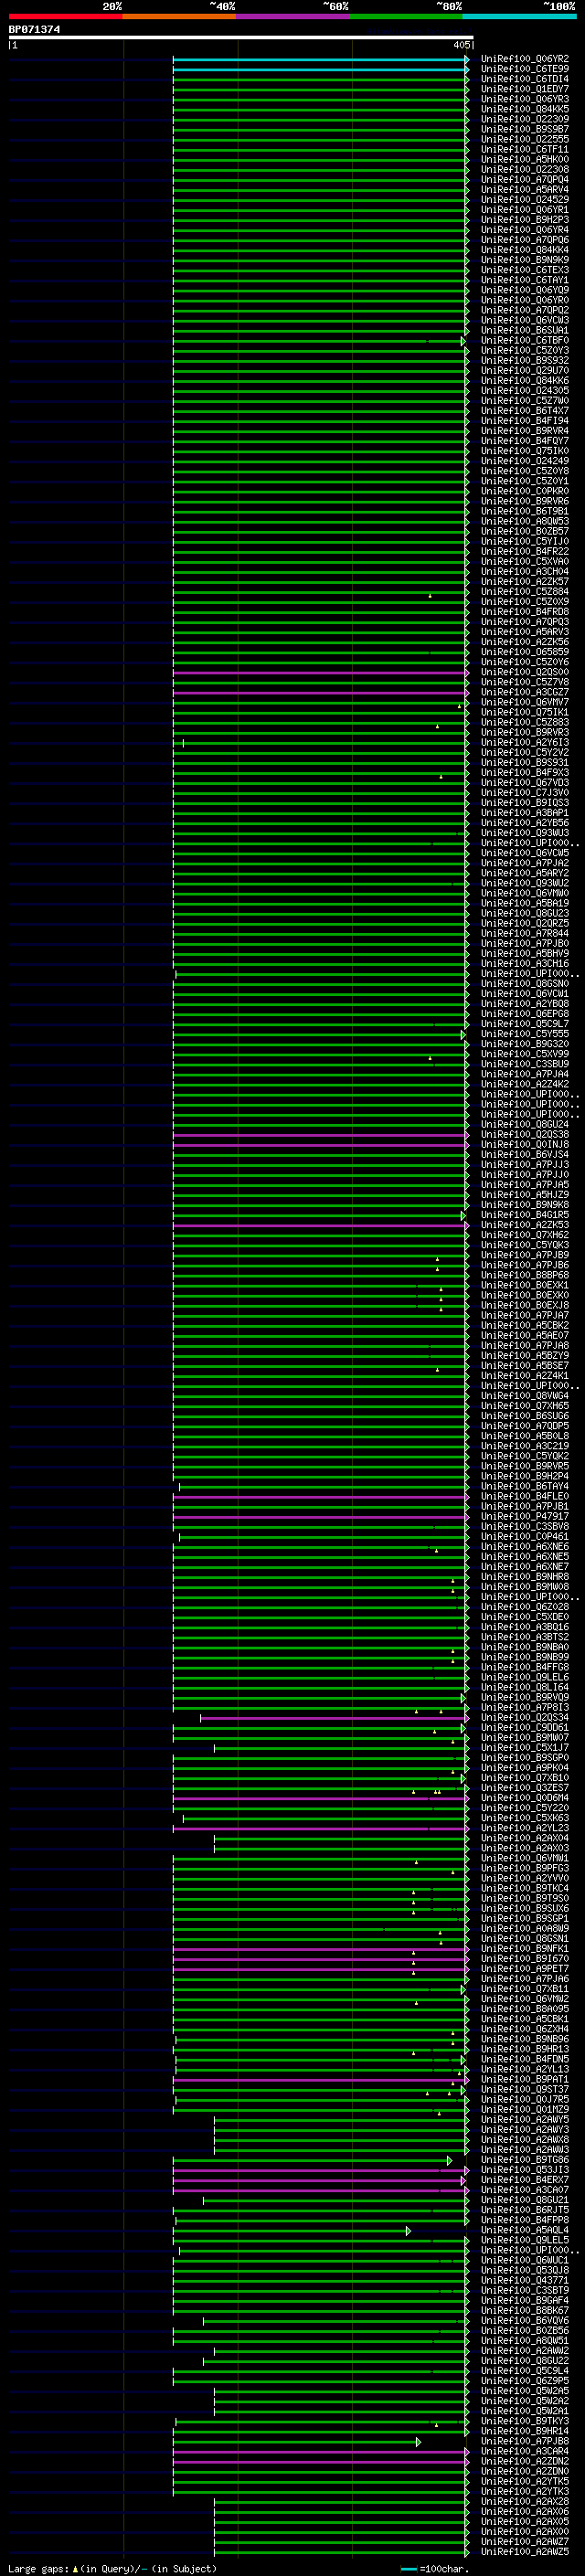Click the green ~80% legend color segment
Image resolution: width=585 pixels, height=2576 pixels.
406,16
